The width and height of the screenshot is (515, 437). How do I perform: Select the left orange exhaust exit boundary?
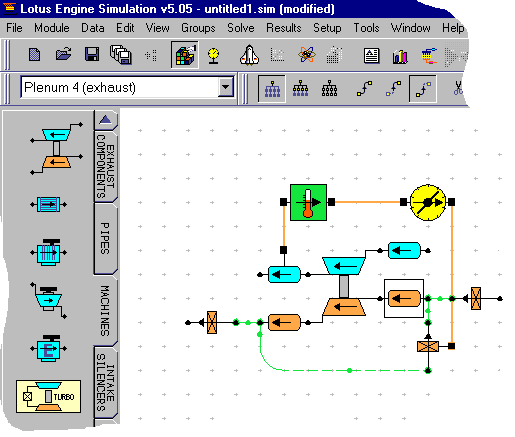[212, 322]
